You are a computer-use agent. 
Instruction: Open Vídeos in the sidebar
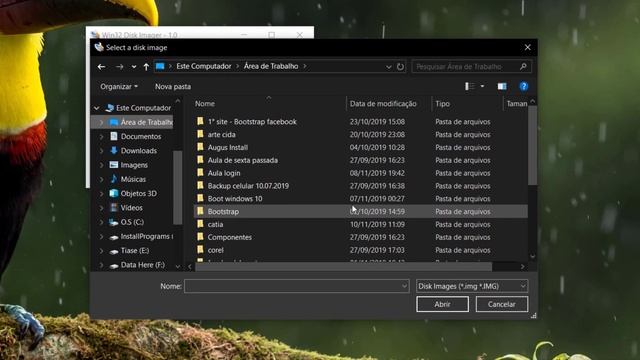pos(131,208)
